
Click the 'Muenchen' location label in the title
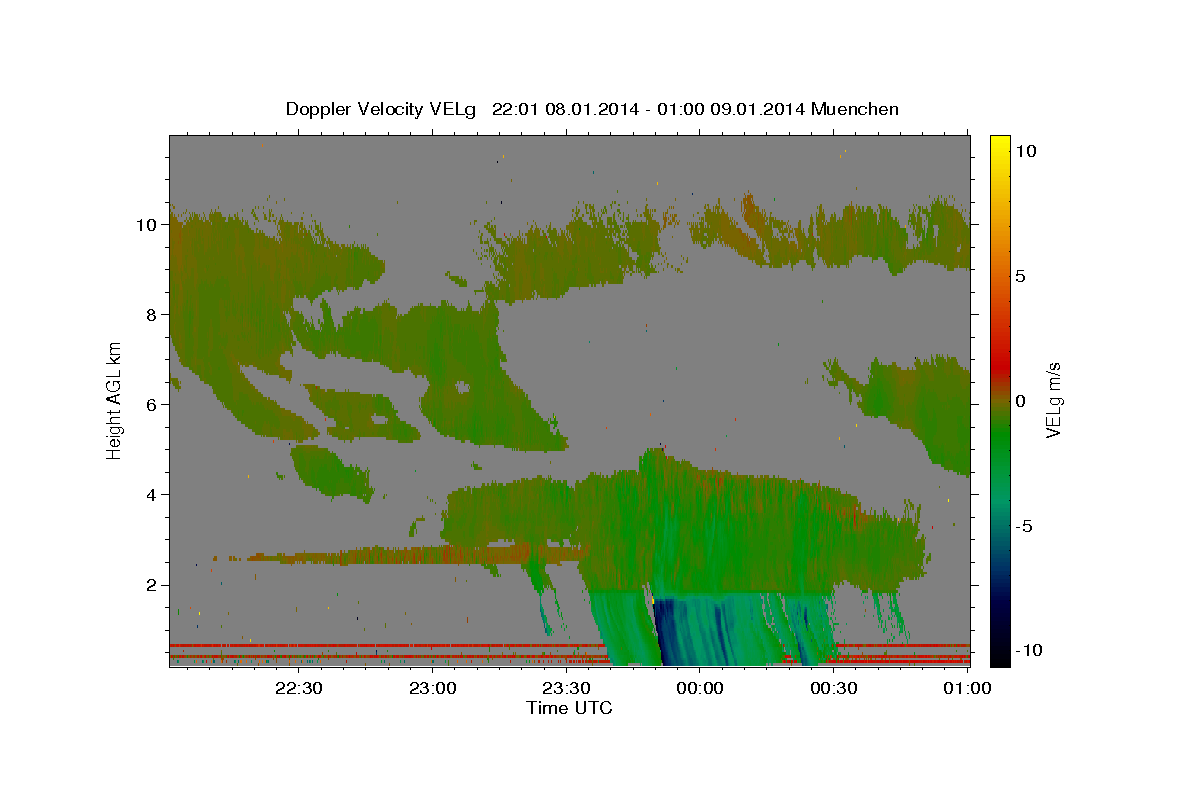855,109
